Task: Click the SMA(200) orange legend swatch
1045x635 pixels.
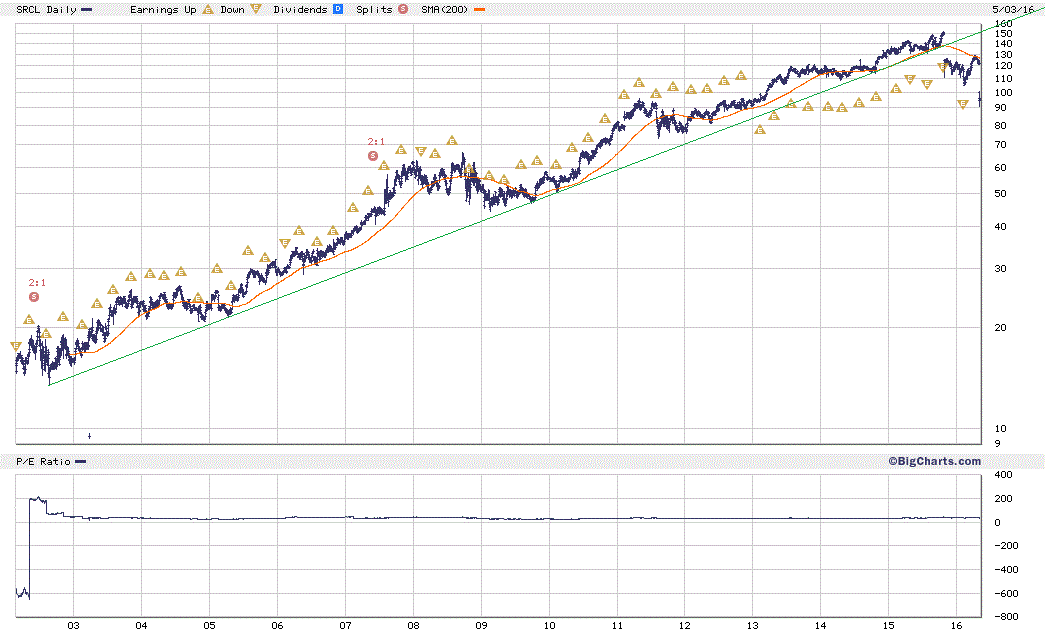Action: click(x=479, y=10)
